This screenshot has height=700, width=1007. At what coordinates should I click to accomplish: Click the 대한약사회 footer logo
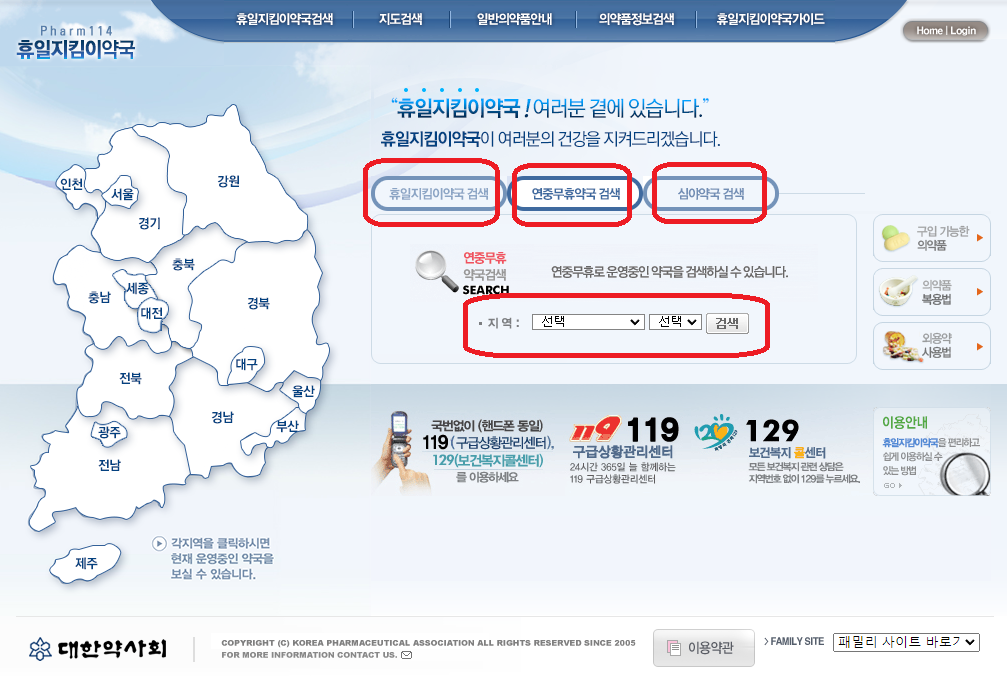click(98, 649)
